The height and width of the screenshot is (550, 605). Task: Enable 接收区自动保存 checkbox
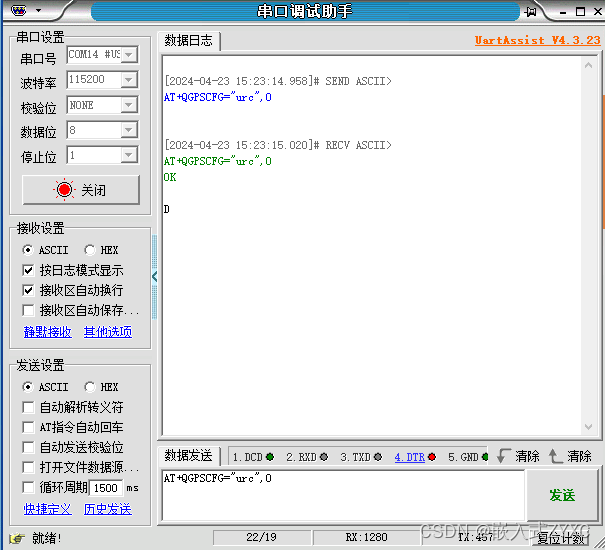pyautogui.click(x=28, y=310)
